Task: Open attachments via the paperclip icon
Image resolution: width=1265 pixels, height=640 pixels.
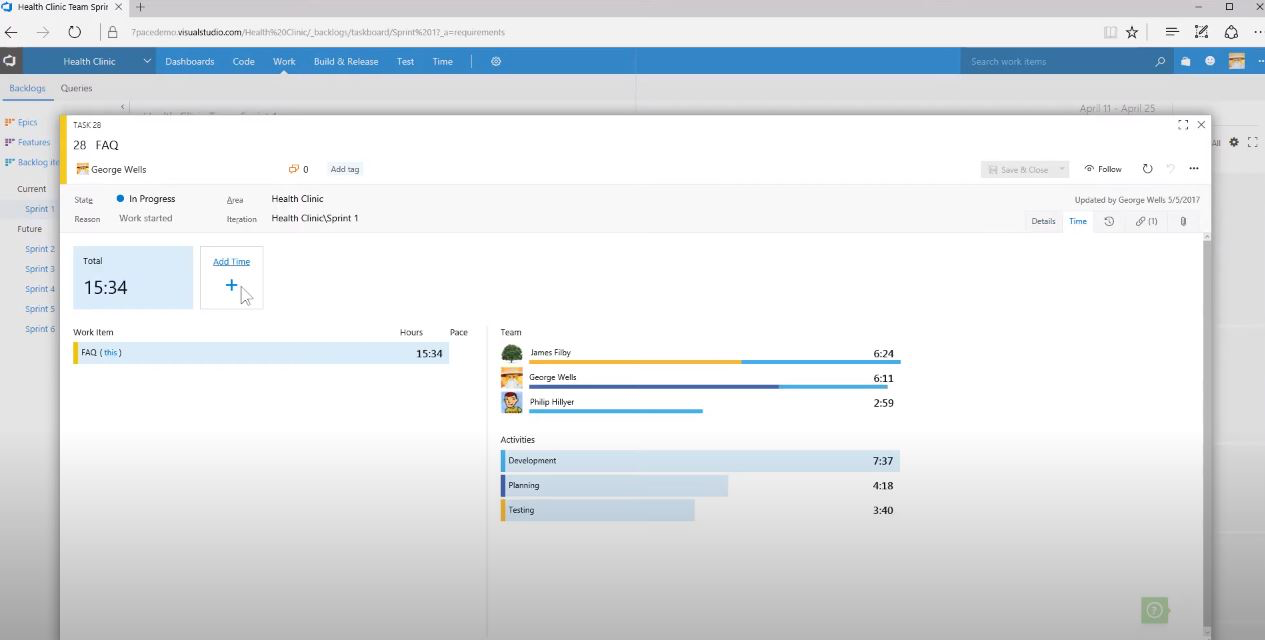Action: (1183, 221)
